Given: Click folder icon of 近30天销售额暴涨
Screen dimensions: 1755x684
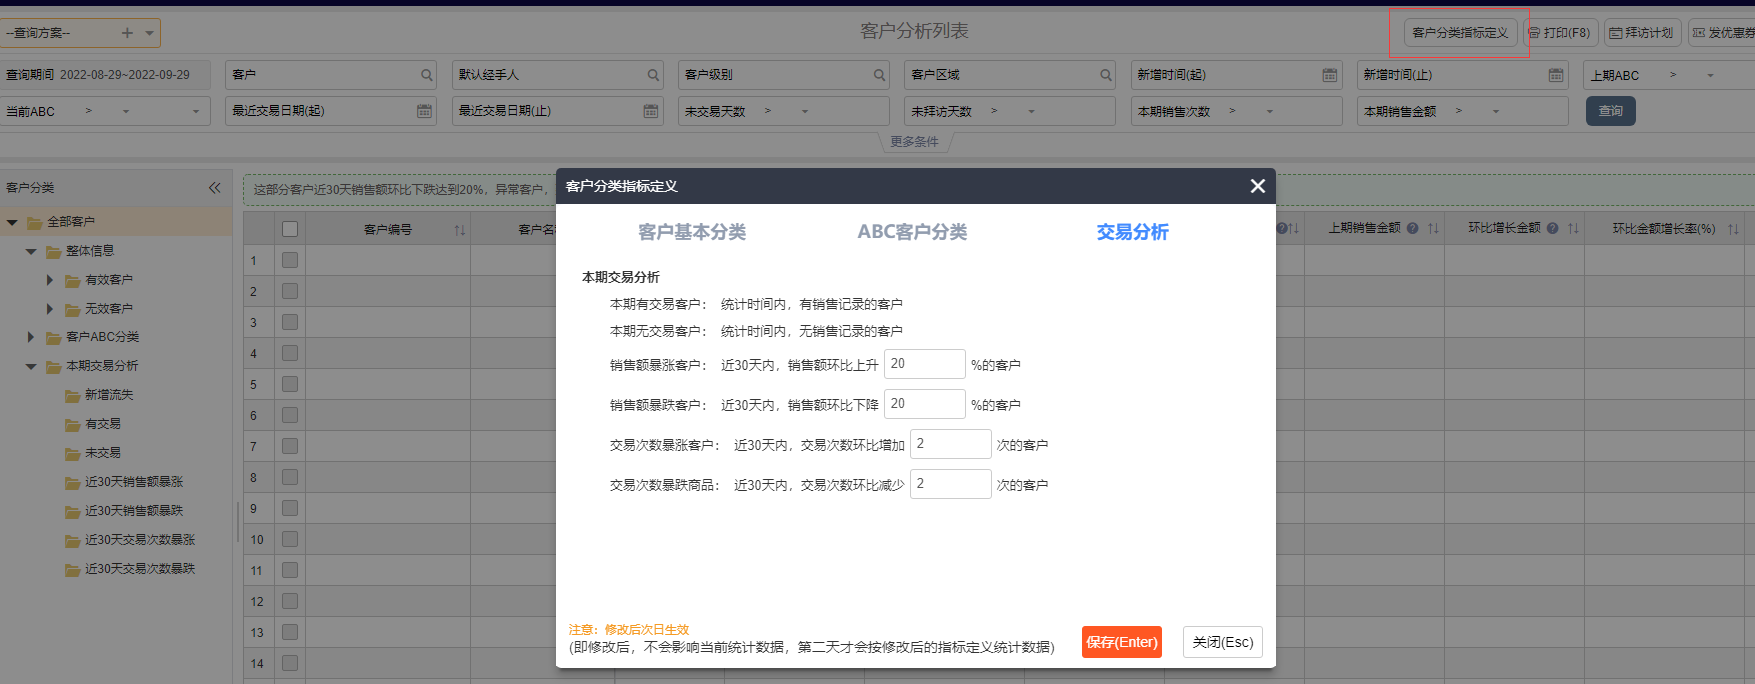Looking at the screenshot, I should click(x=72, y=483).
